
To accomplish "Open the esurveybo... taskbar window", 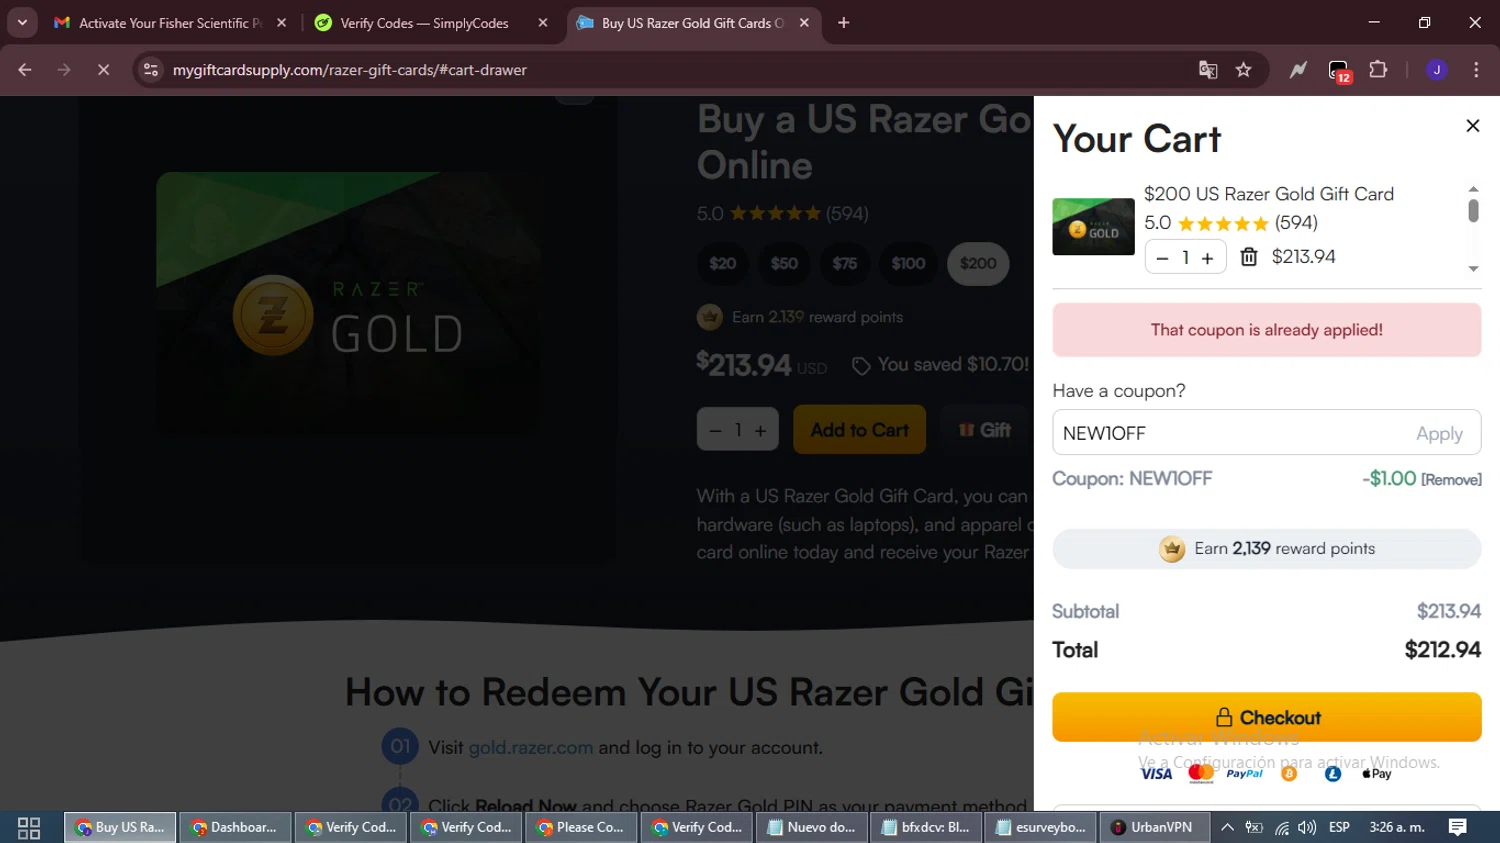I will [1041, 828].
